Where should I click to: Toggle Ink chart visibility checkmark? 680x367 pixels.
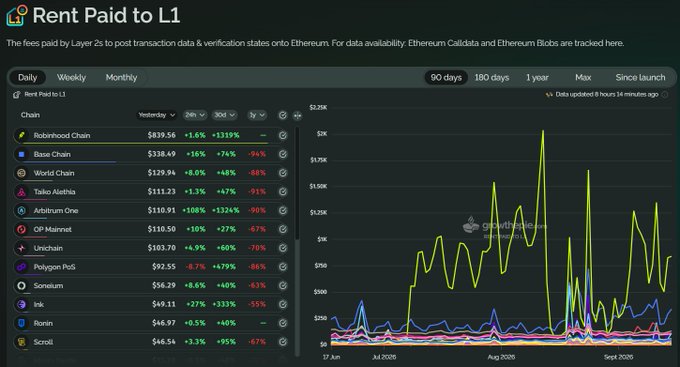(x=283, y=305)
